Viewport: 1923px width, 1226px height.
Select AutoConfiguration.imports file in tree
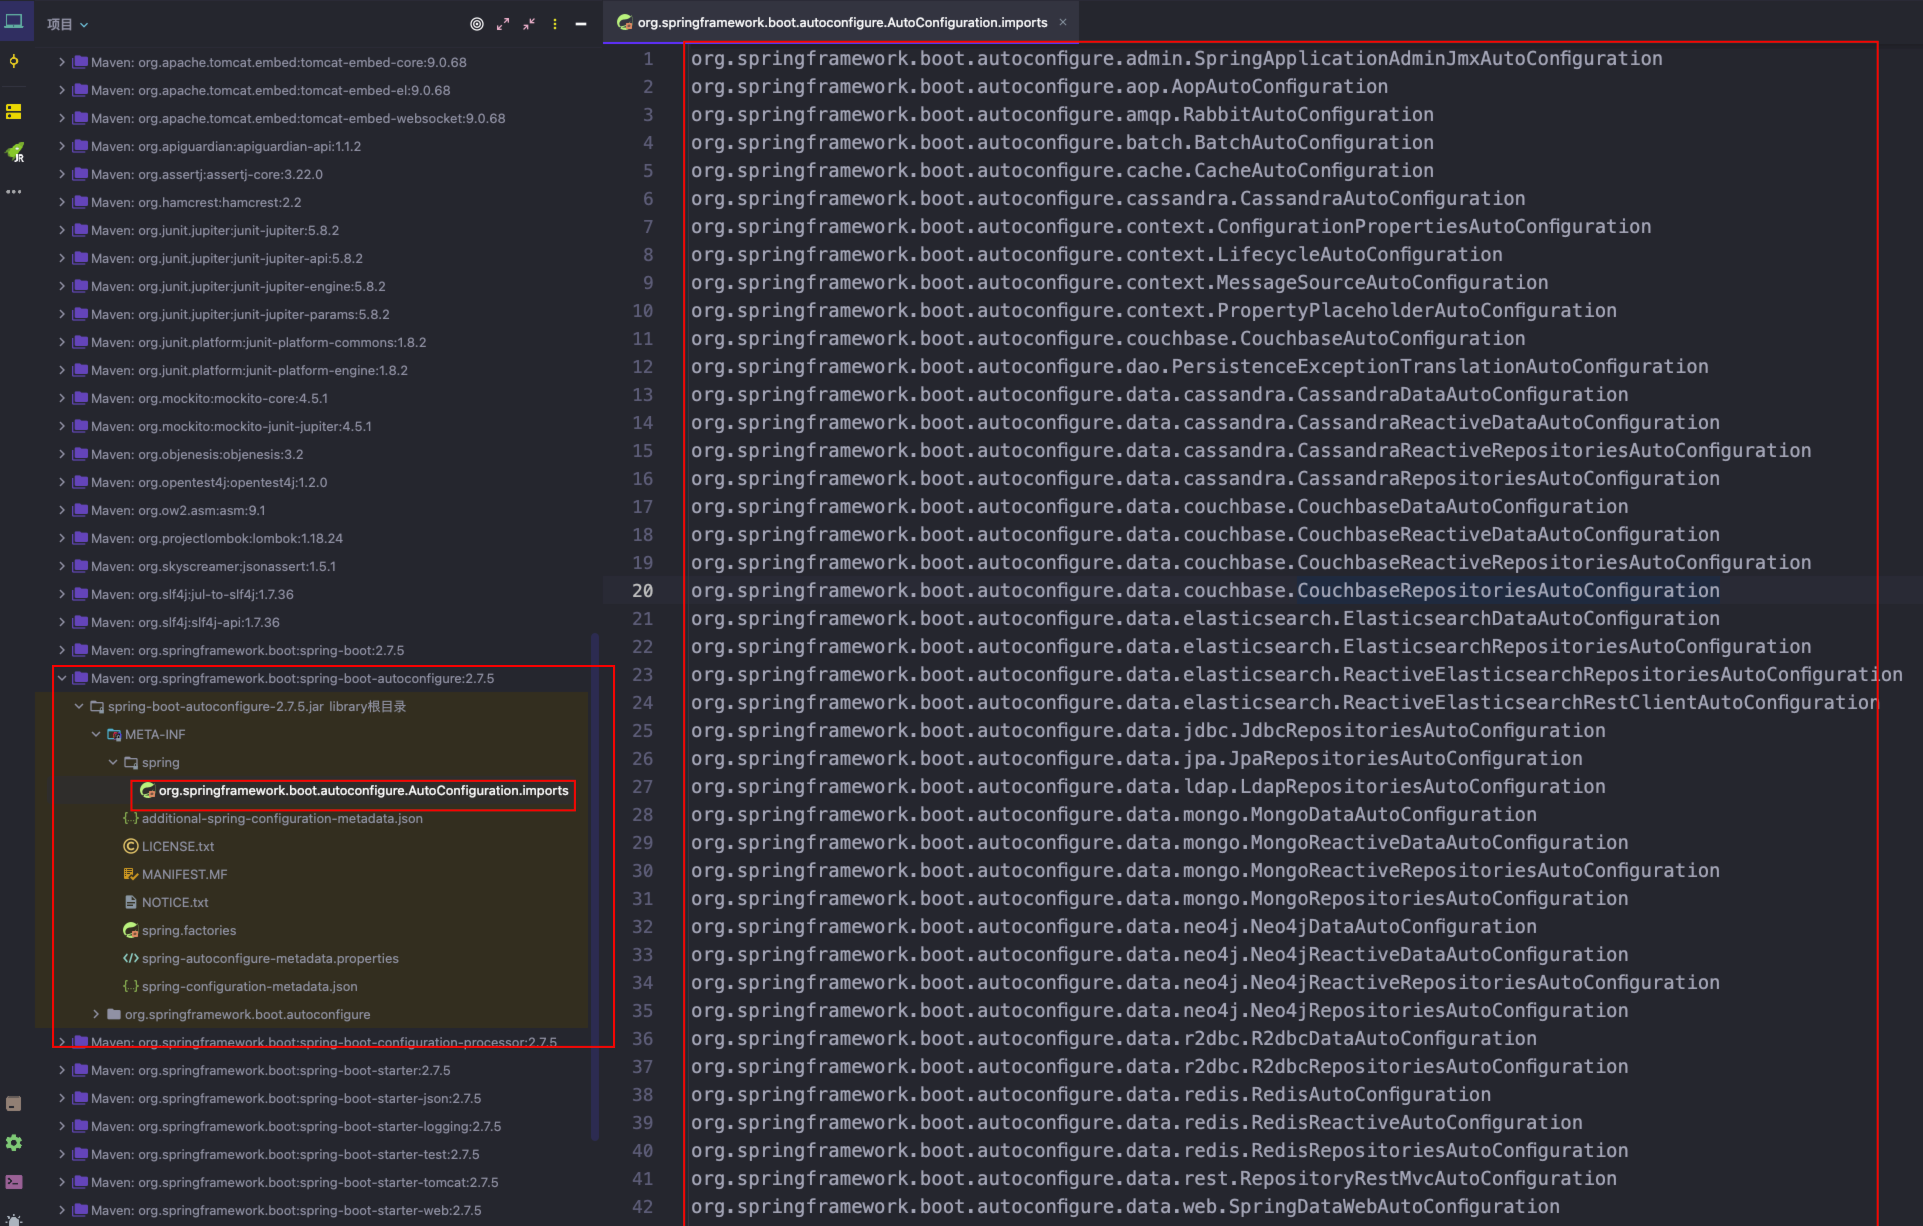[363, 790]
